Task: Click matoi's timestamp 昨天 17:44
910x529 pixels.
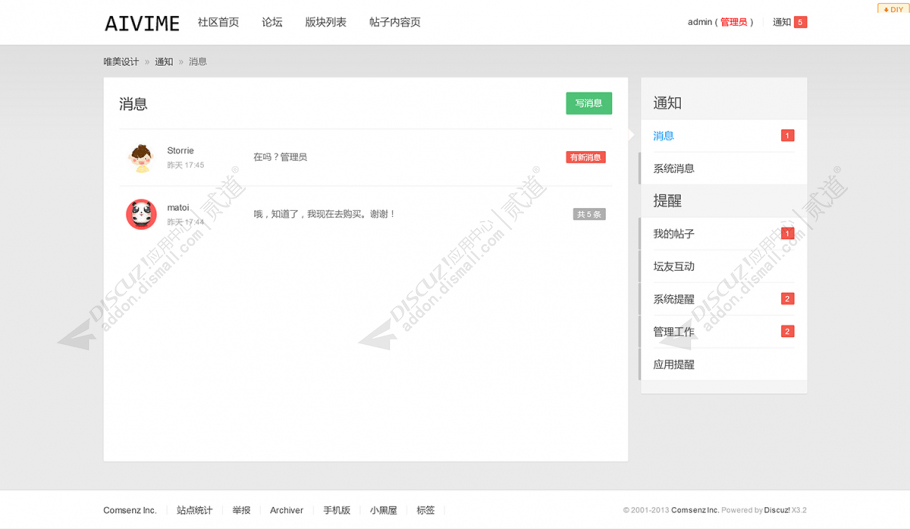Action: (x=186, y=222)
